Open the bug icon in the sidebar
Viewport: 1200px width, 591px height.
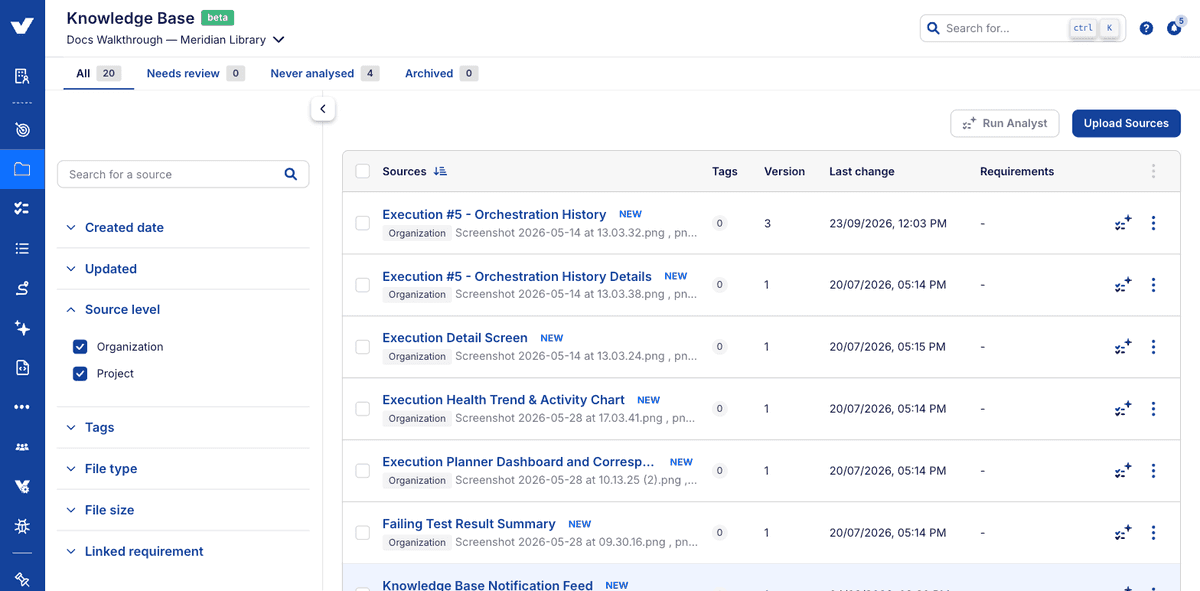(x=22, y=526)
